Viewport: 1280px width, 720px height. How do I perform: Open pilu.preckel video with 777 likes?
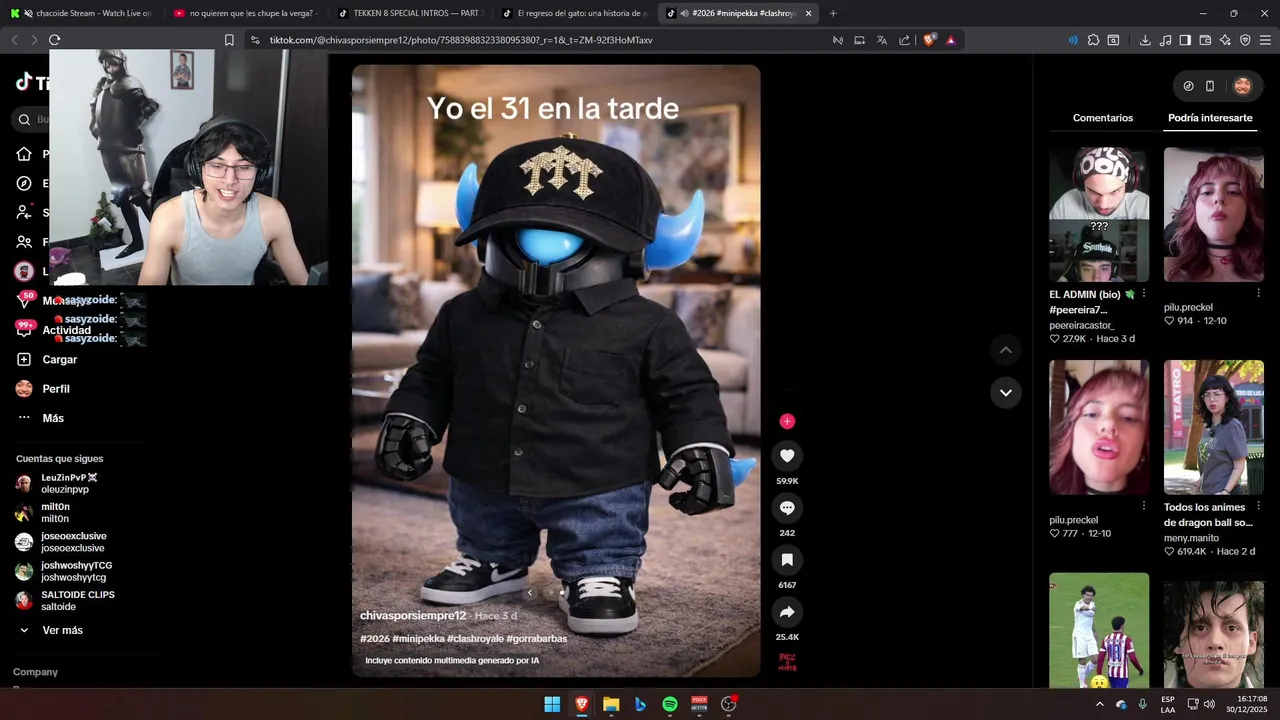1099,427
